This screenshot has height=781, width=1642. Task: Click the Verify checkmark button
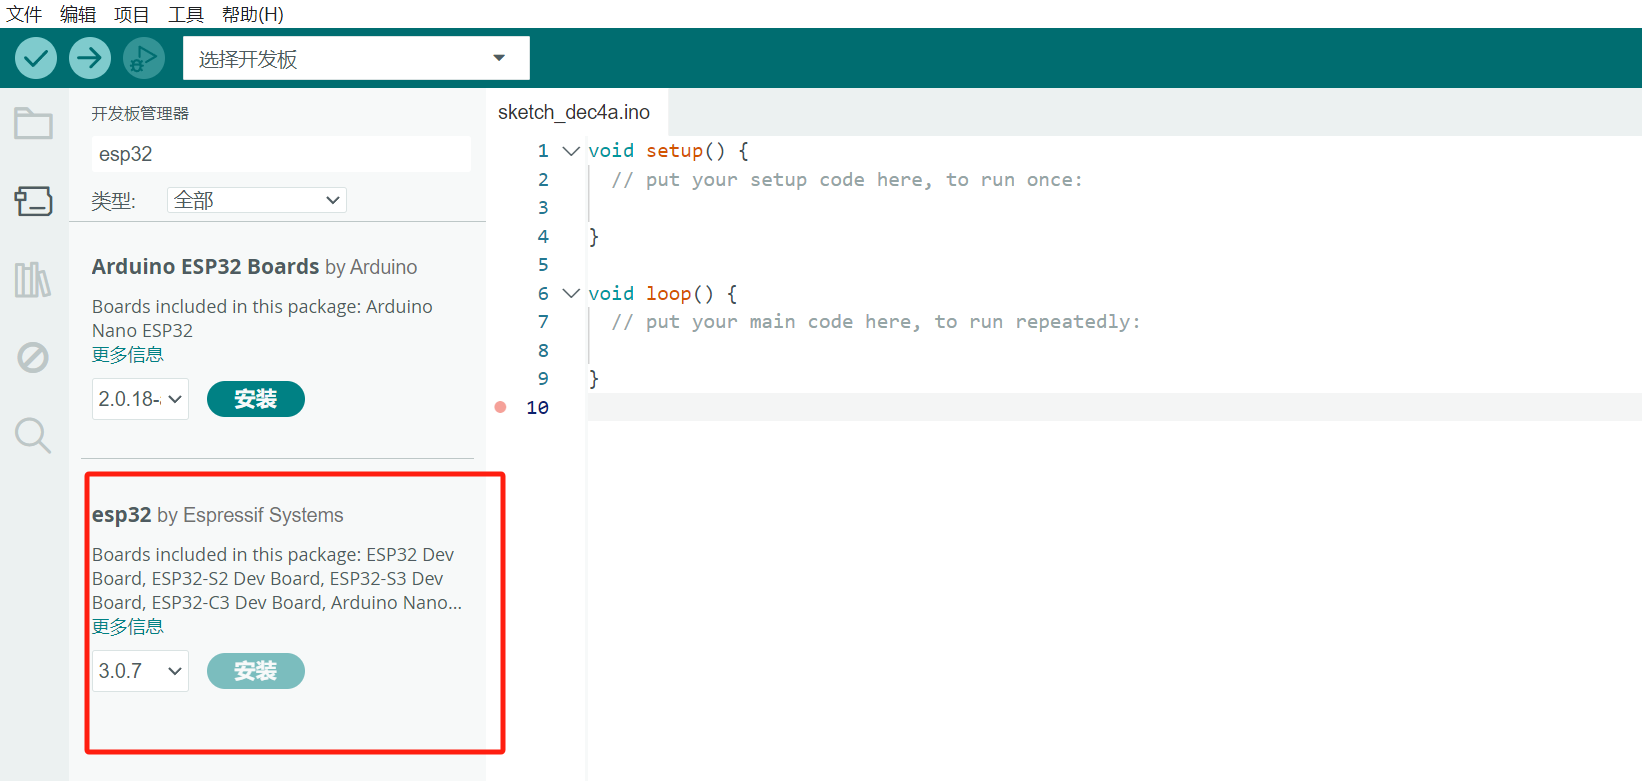pos(36,58)
